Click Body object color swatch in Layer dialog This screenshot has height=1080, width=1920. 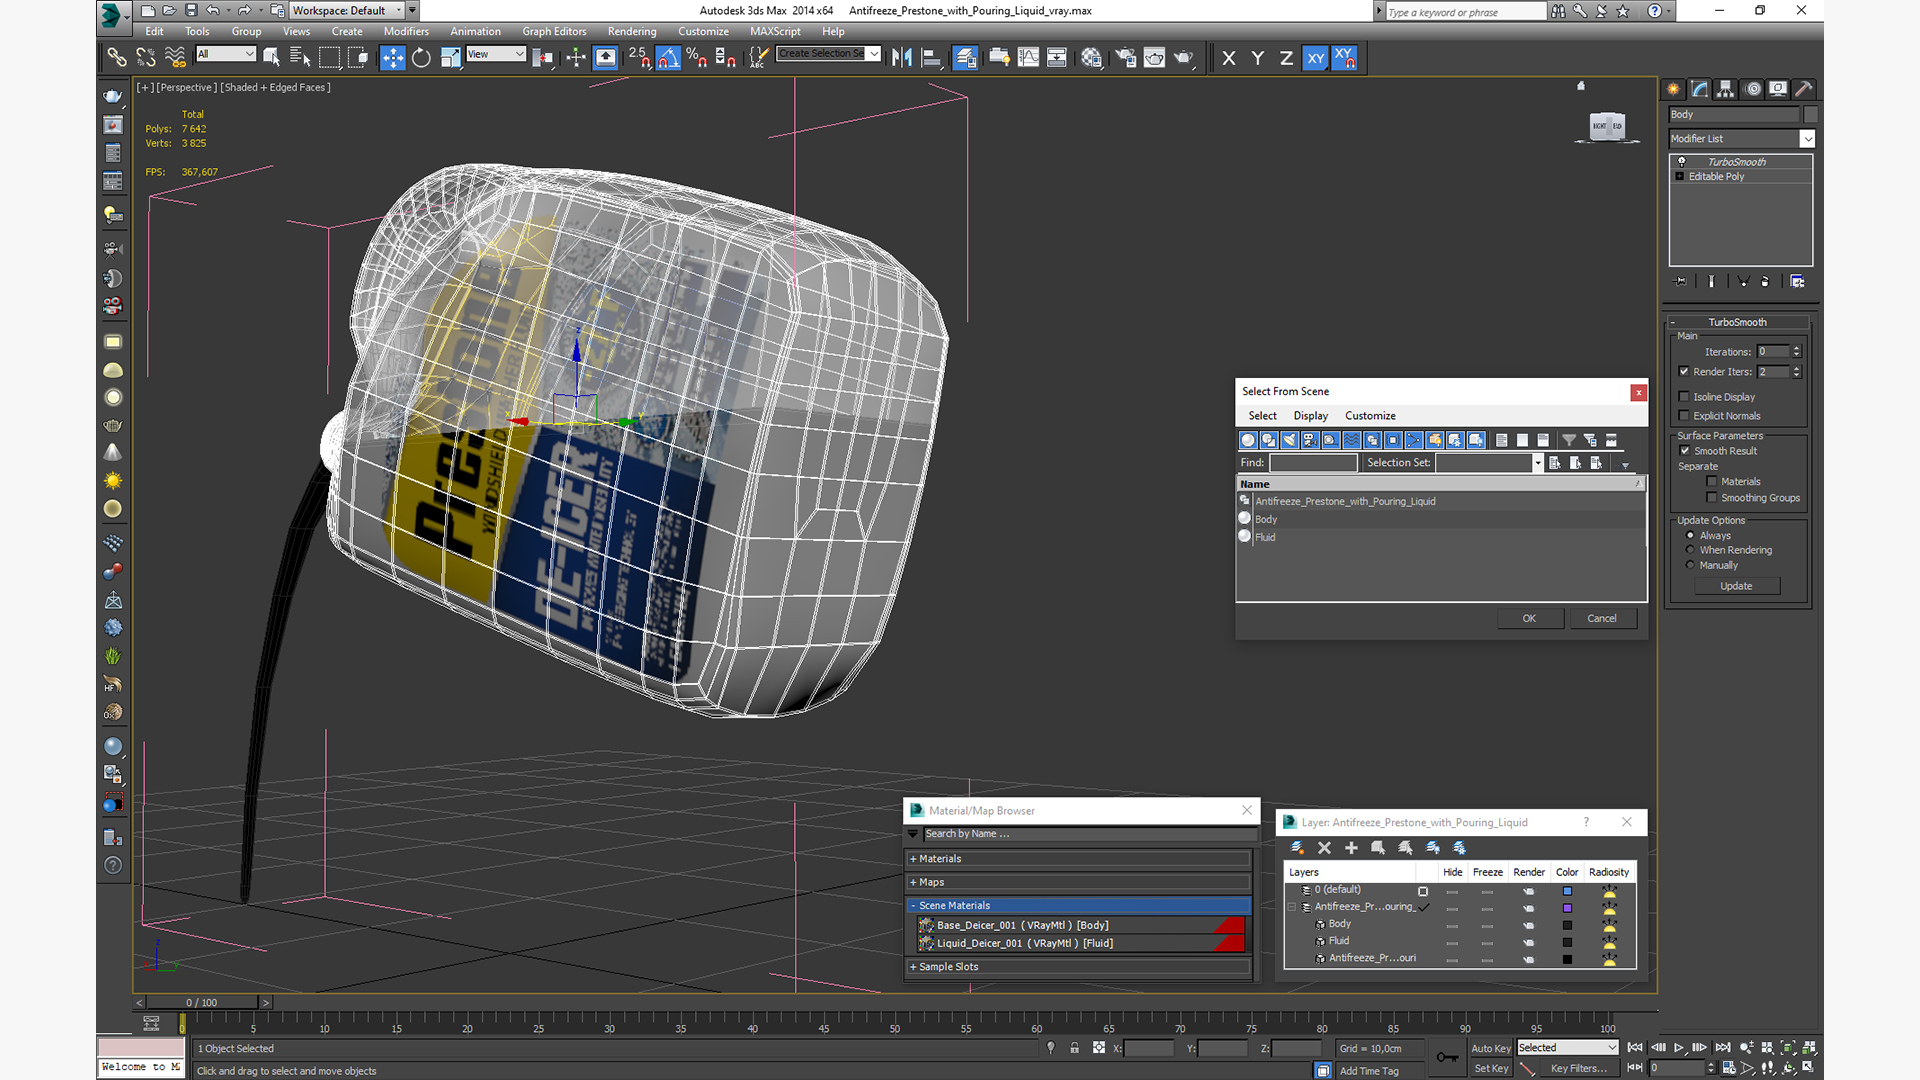coord(1567,925)
